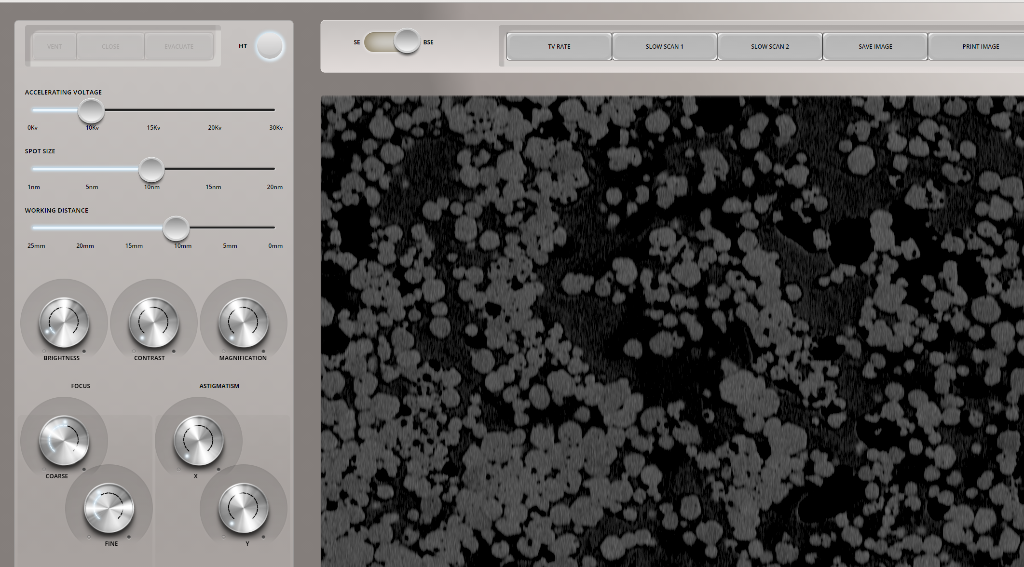
Task: Click the 20mm working distance mark
Action: pos(85,246)
